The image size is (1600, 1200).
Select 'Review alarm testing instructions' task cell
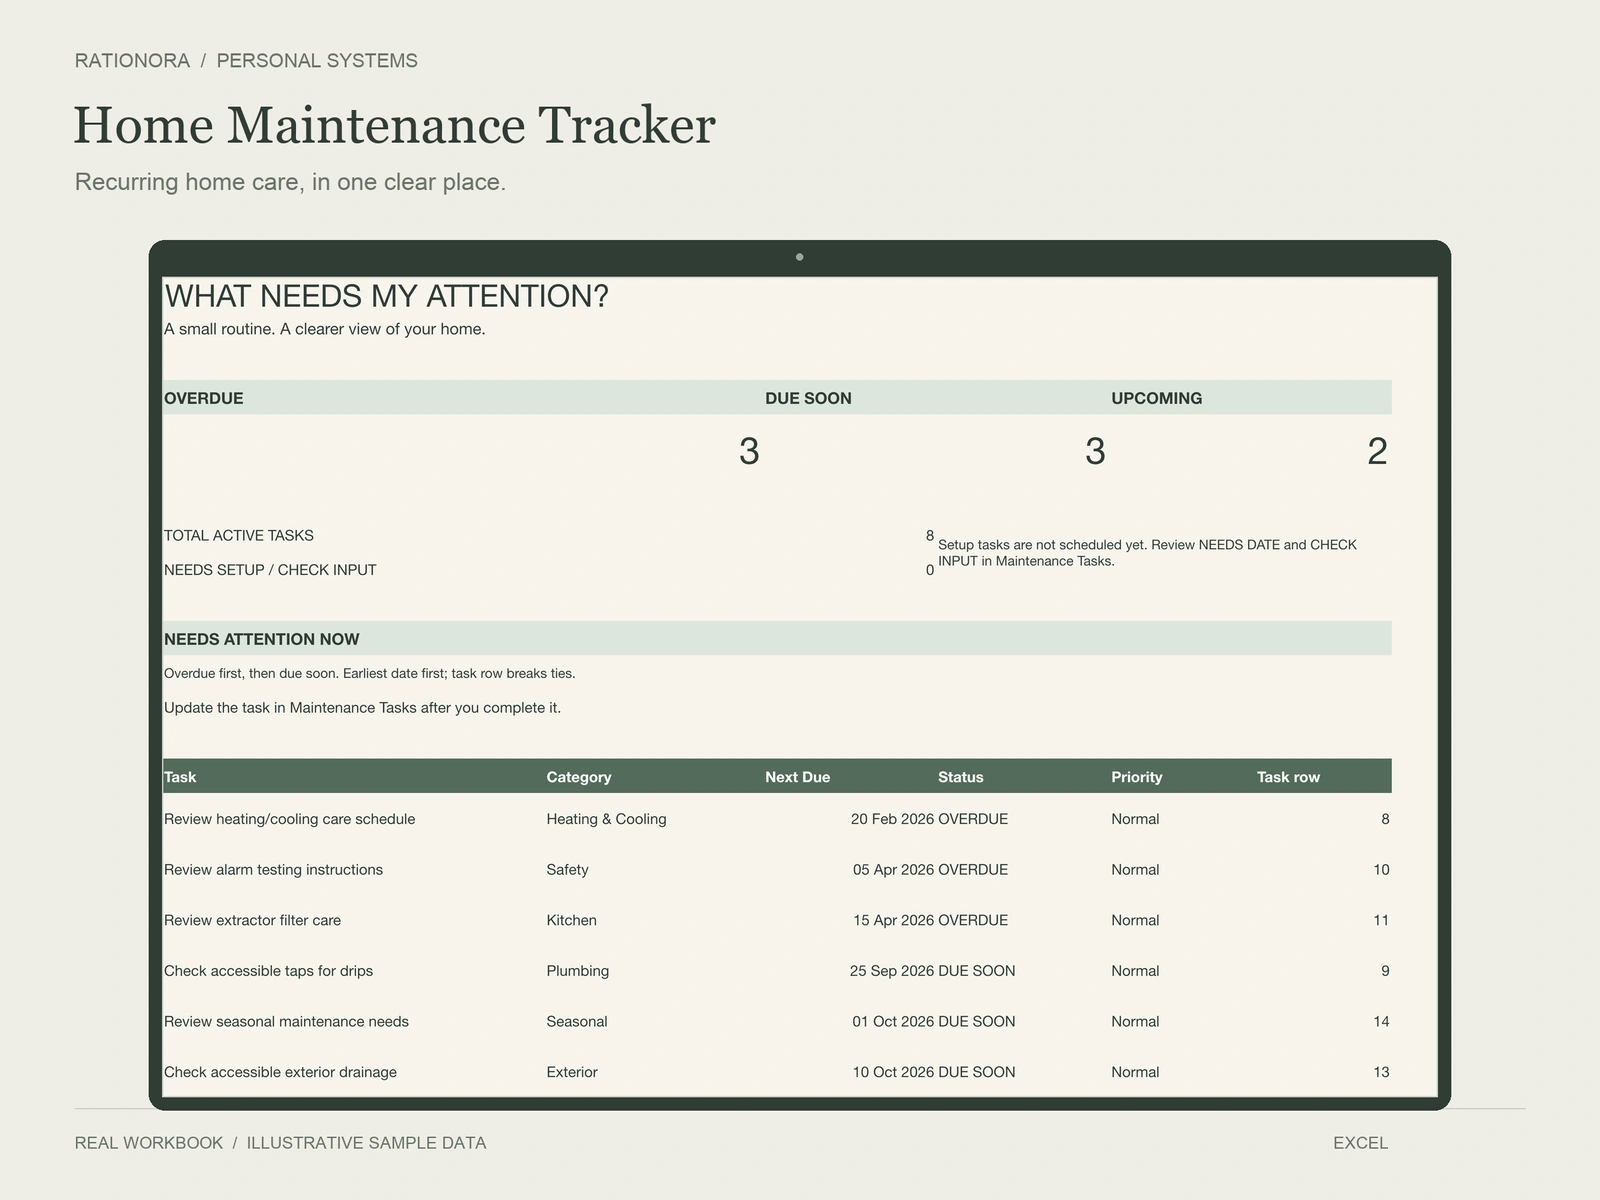[x=273, y=870]
